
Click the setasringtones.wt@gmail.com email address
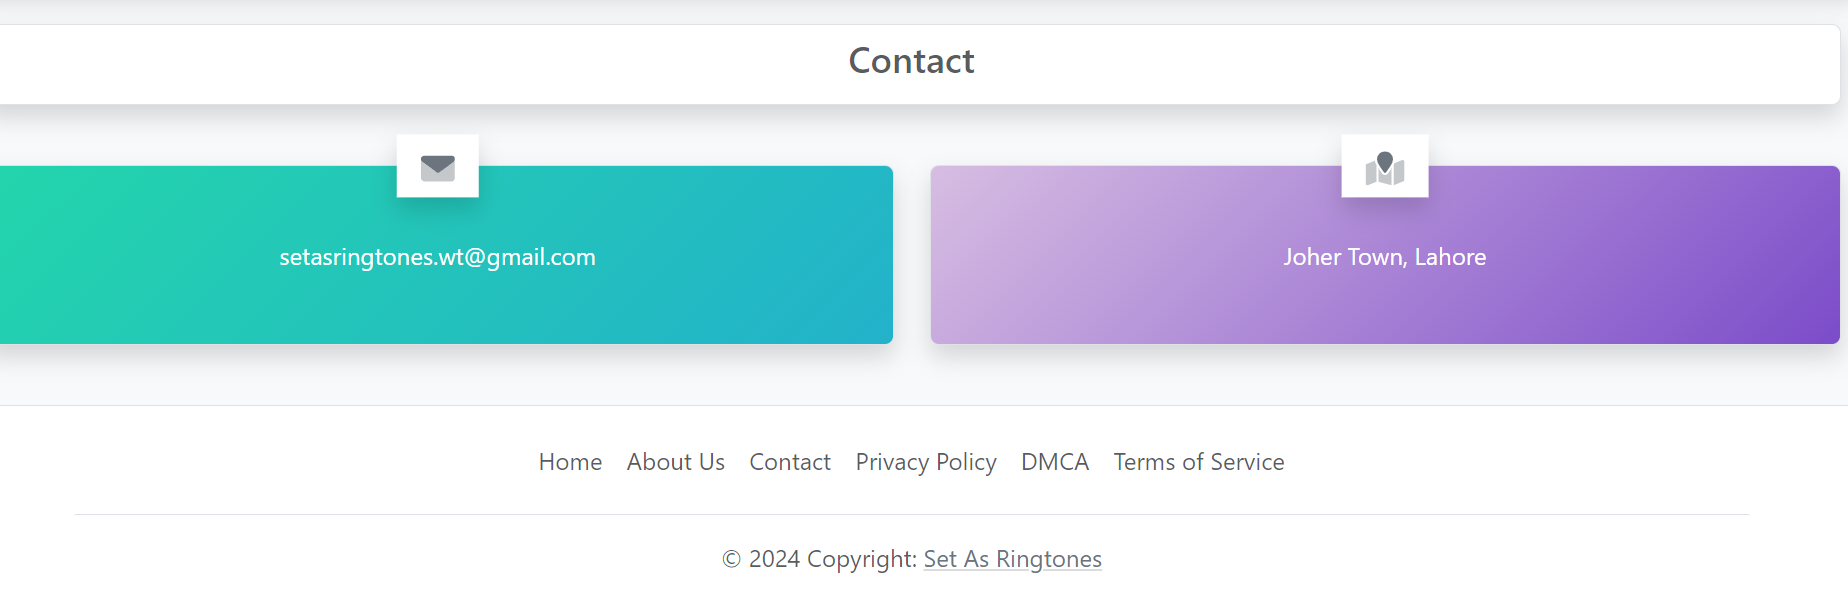coord(437,257)
